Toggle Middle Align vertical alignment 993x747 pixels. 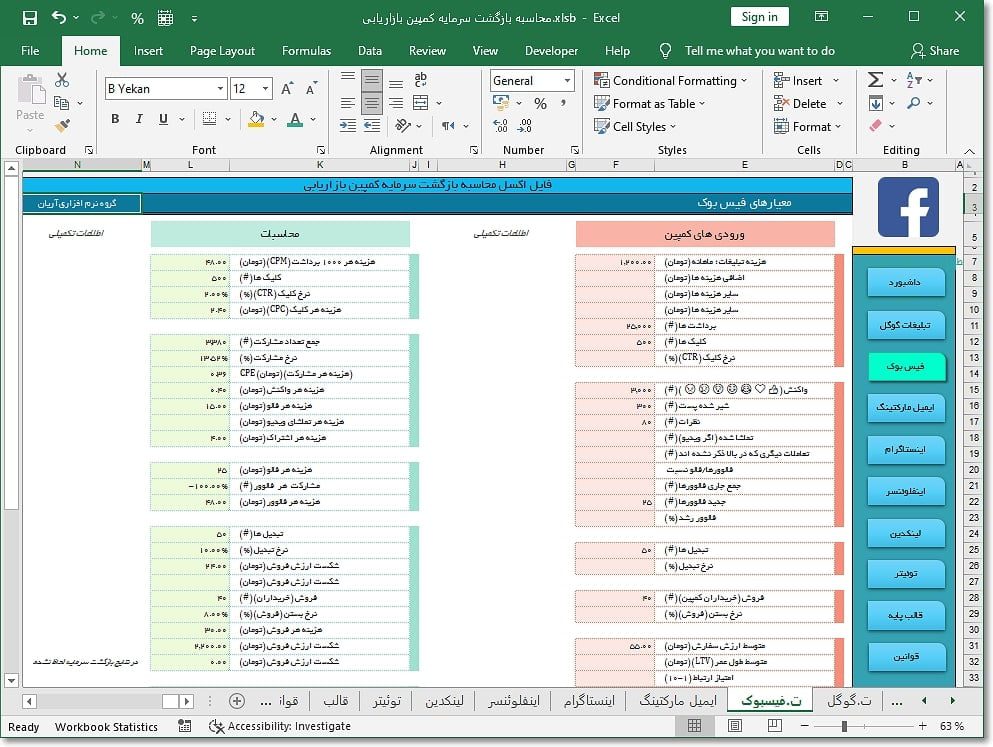[x=372, y=80]
